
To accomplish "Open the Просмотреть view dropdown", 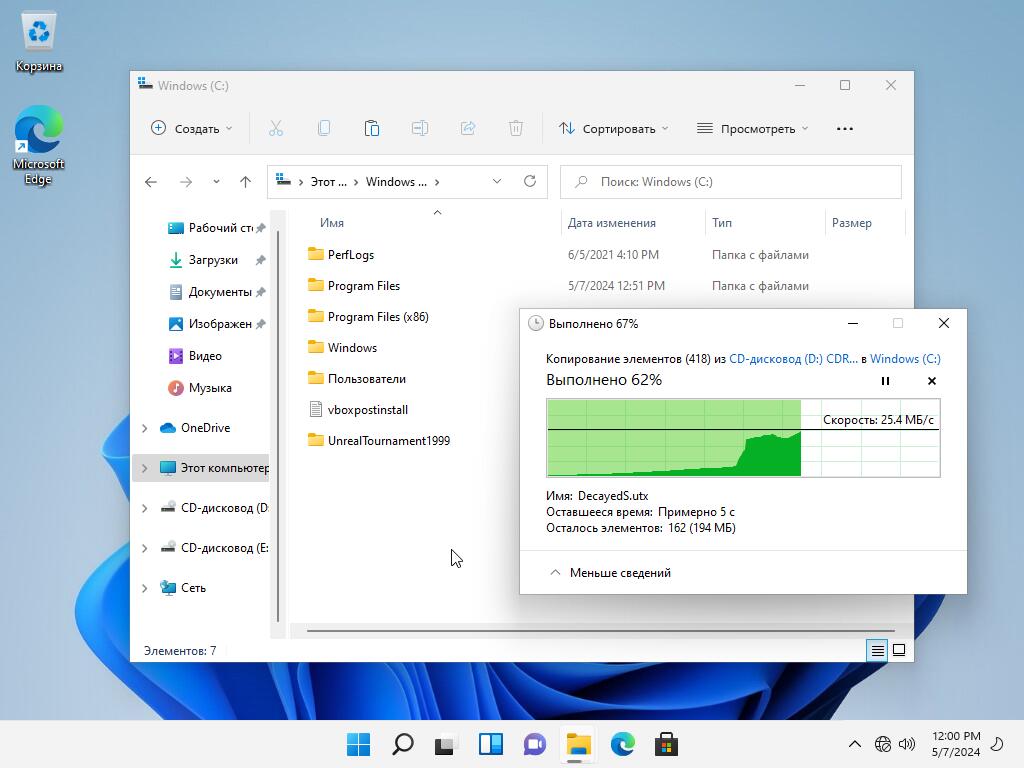I will click(x=752, y=128).
